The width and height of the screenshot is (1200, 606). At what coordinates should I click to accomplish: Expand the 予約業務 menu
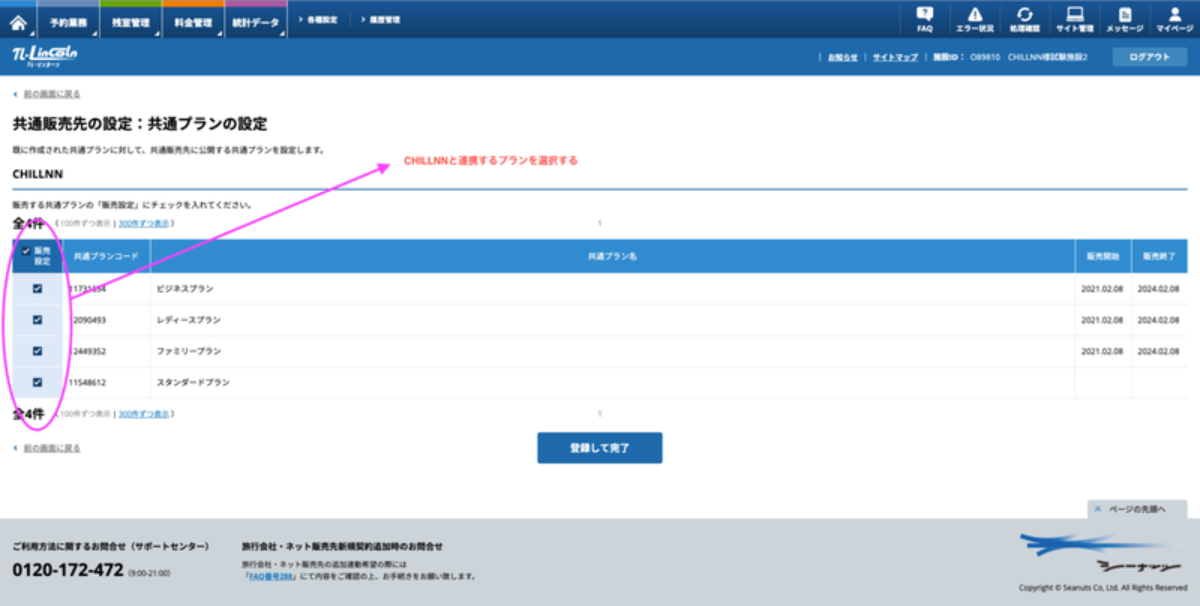tap(68, 22)
